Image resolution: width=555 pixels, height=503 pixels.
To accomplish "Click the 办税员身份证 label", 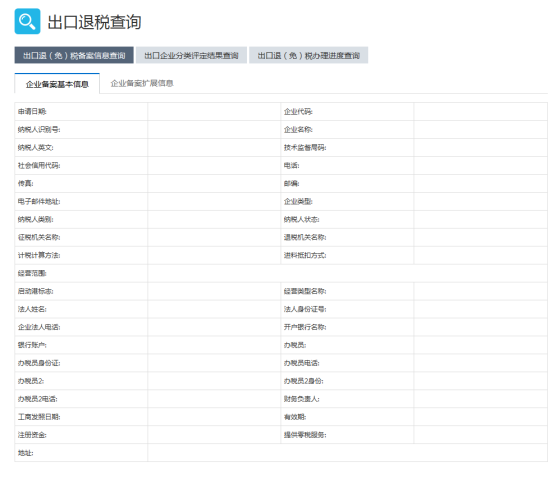I will [x=39, y=364].
